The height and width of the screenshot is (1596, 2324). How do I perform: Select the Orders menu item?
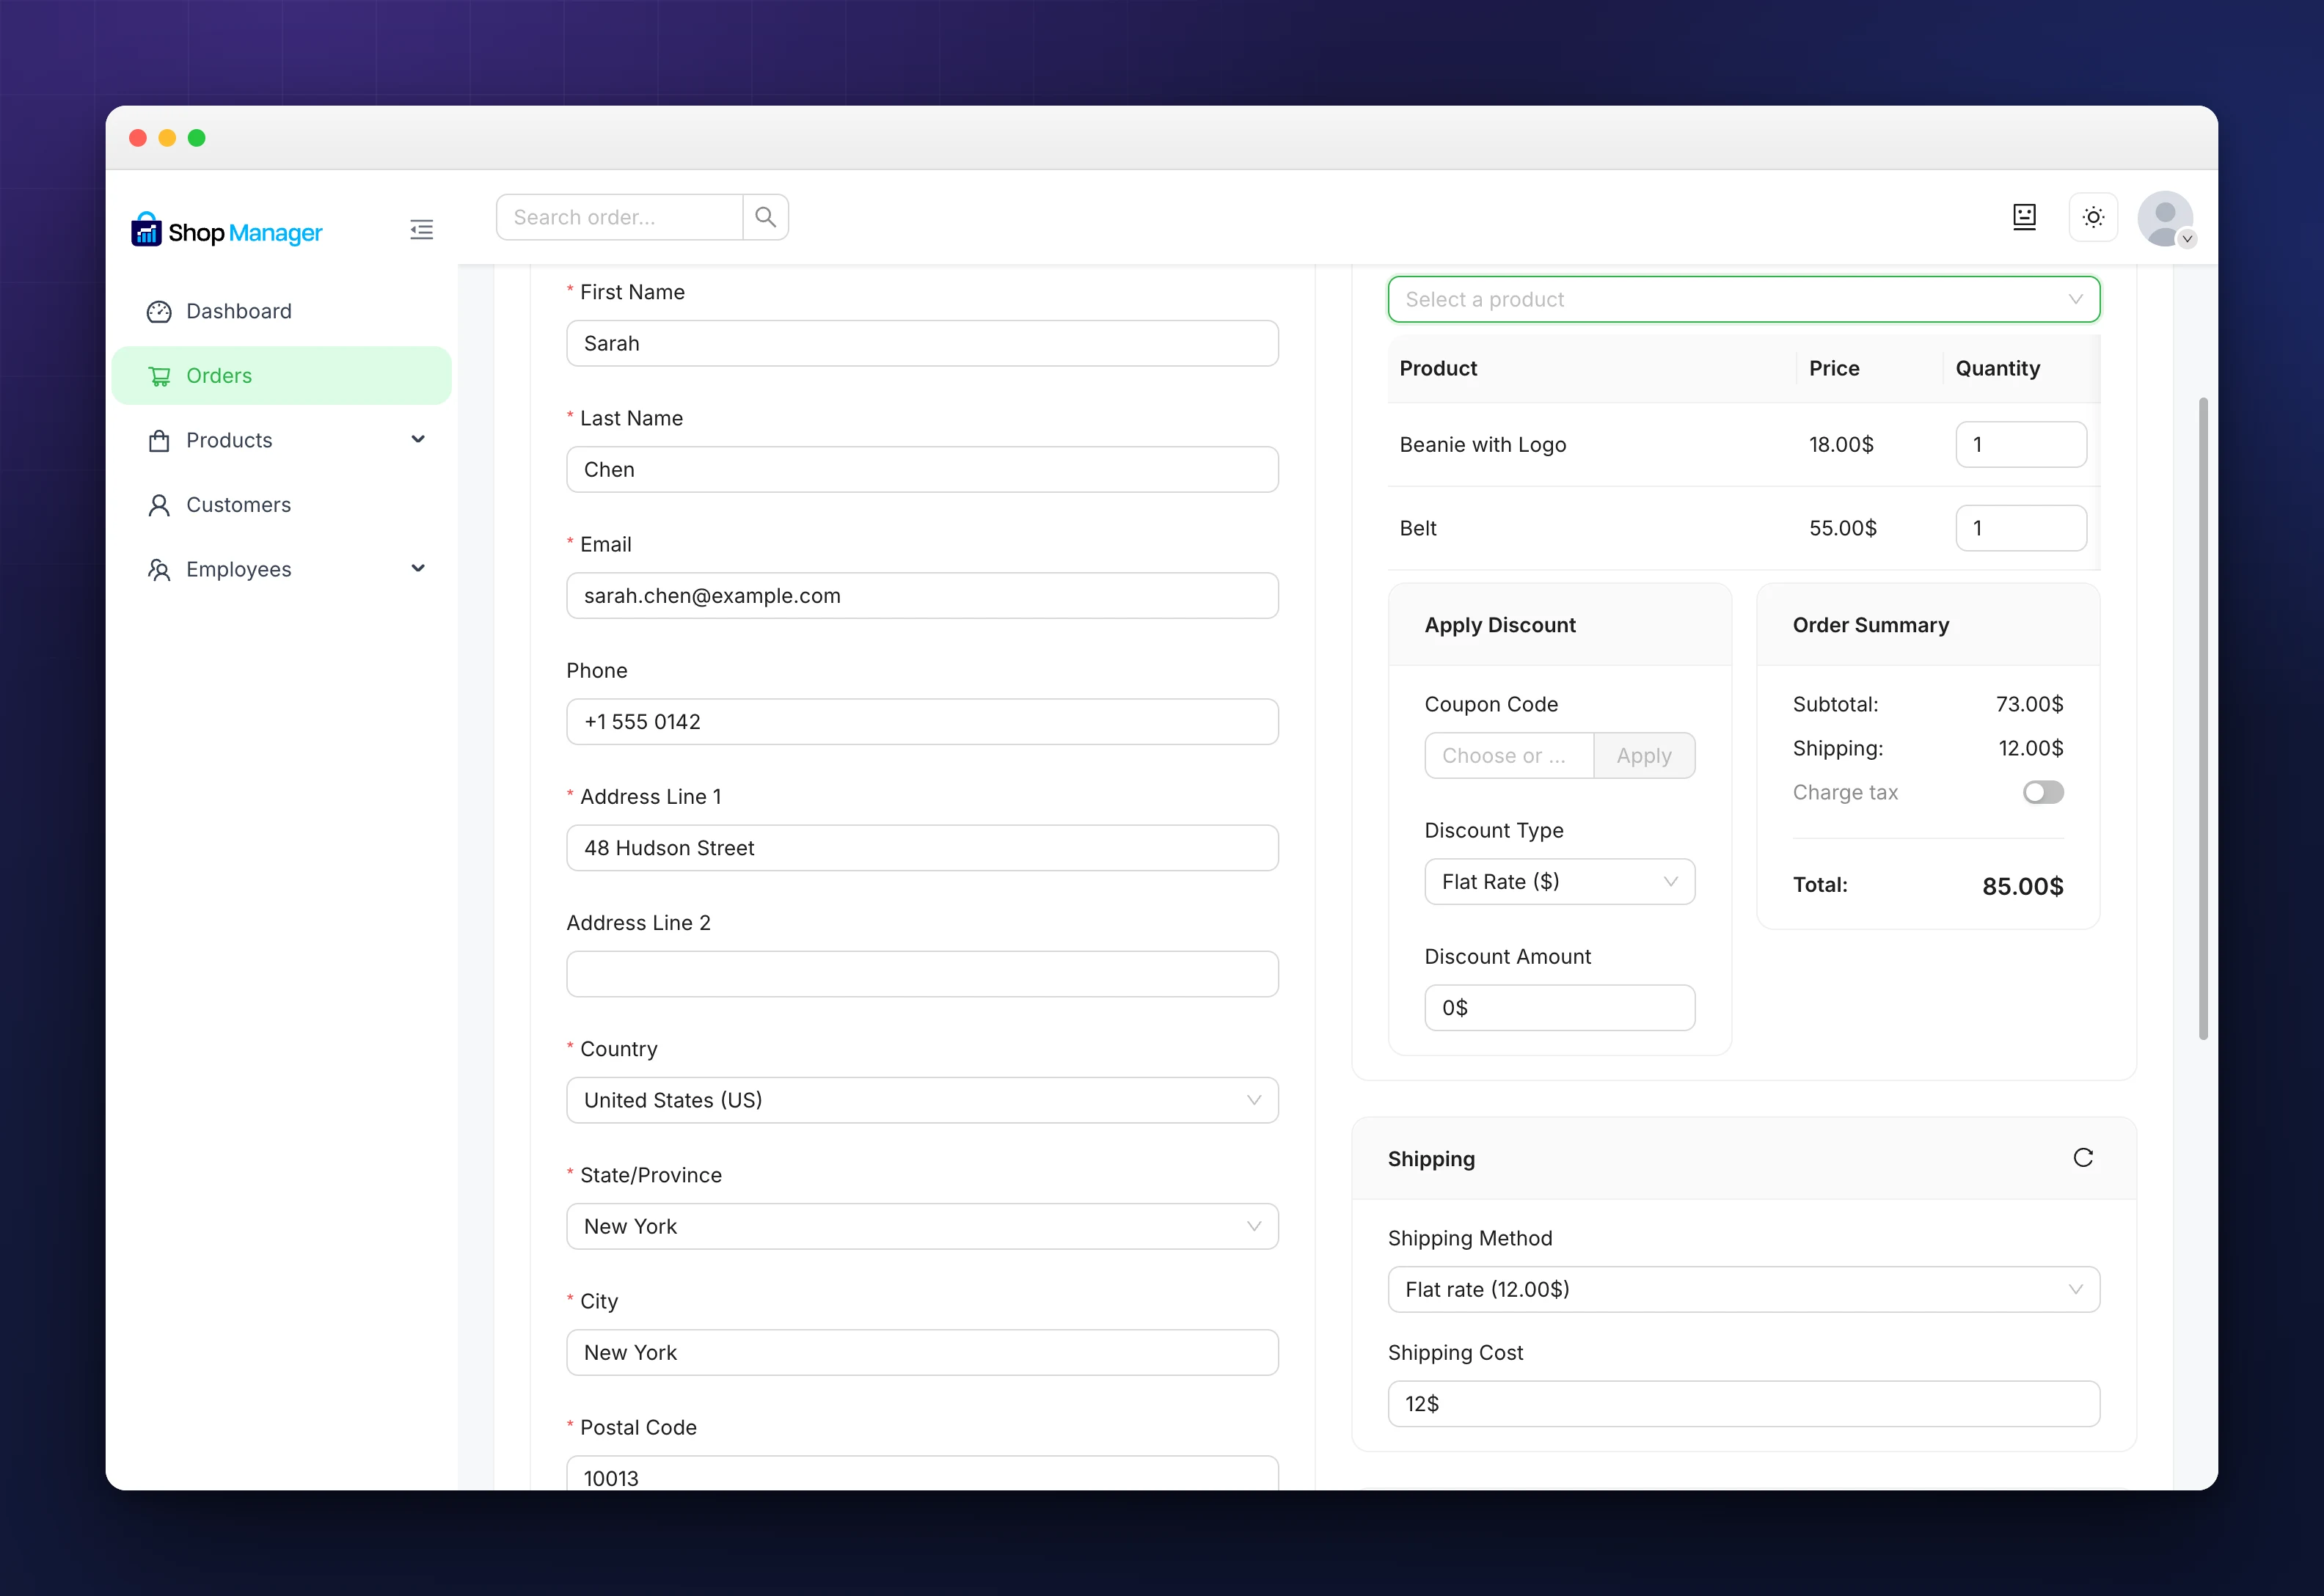pyautogui.click(x=281, y=376)
